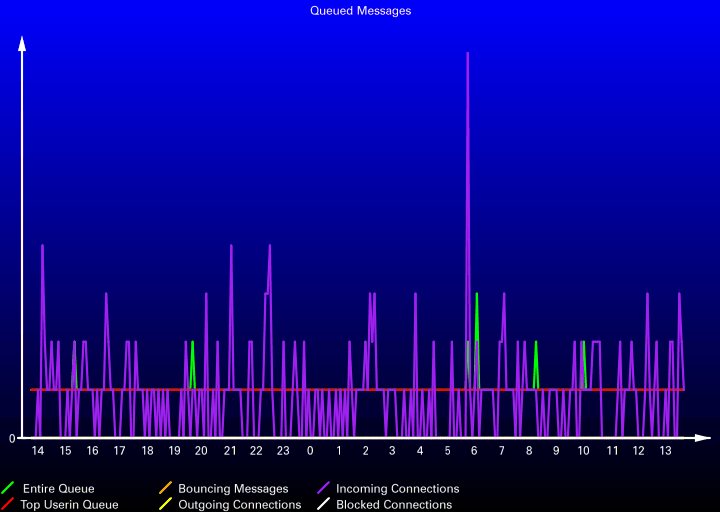The height and width of the screenshot is (512, 720).
Task: Click hour 13 on the time axis
Action: 665,451
